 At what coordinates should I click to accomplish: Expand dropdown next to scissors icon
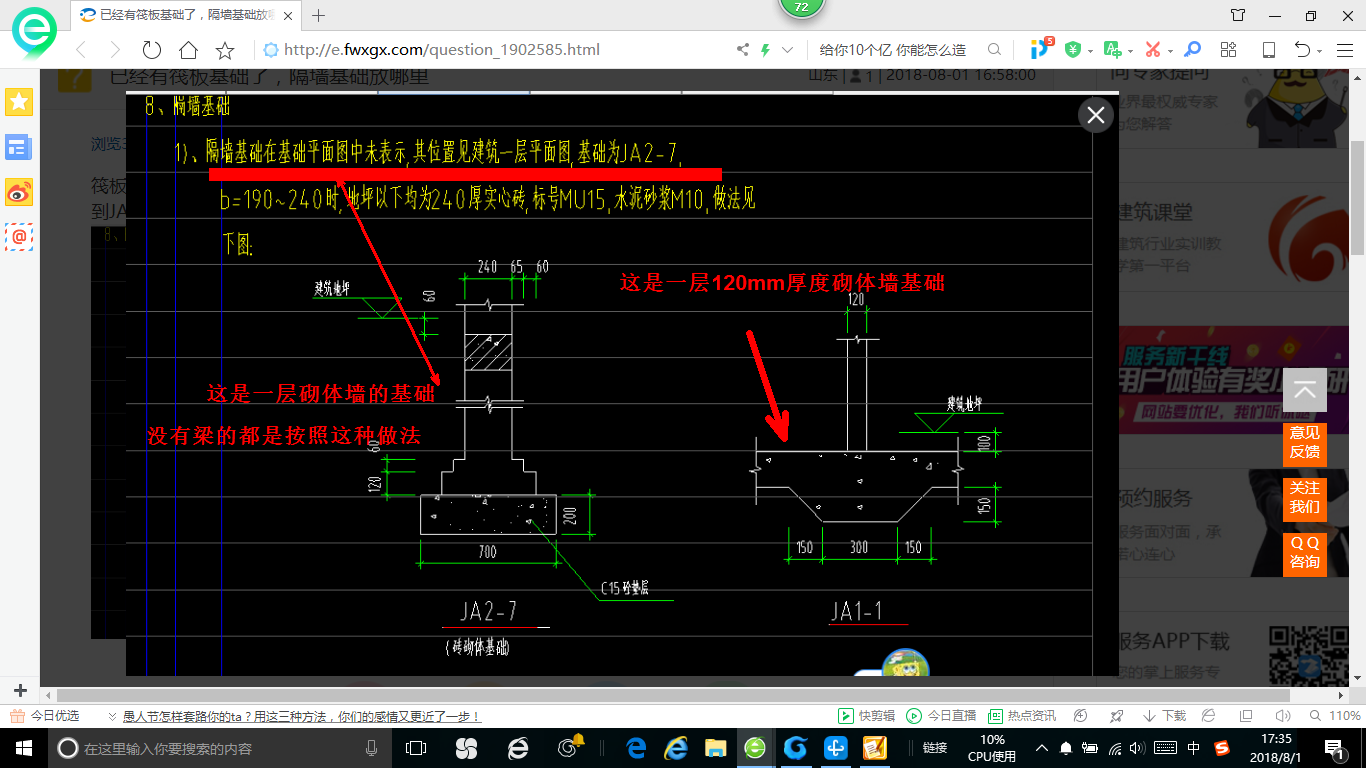tap(1170, 51)
